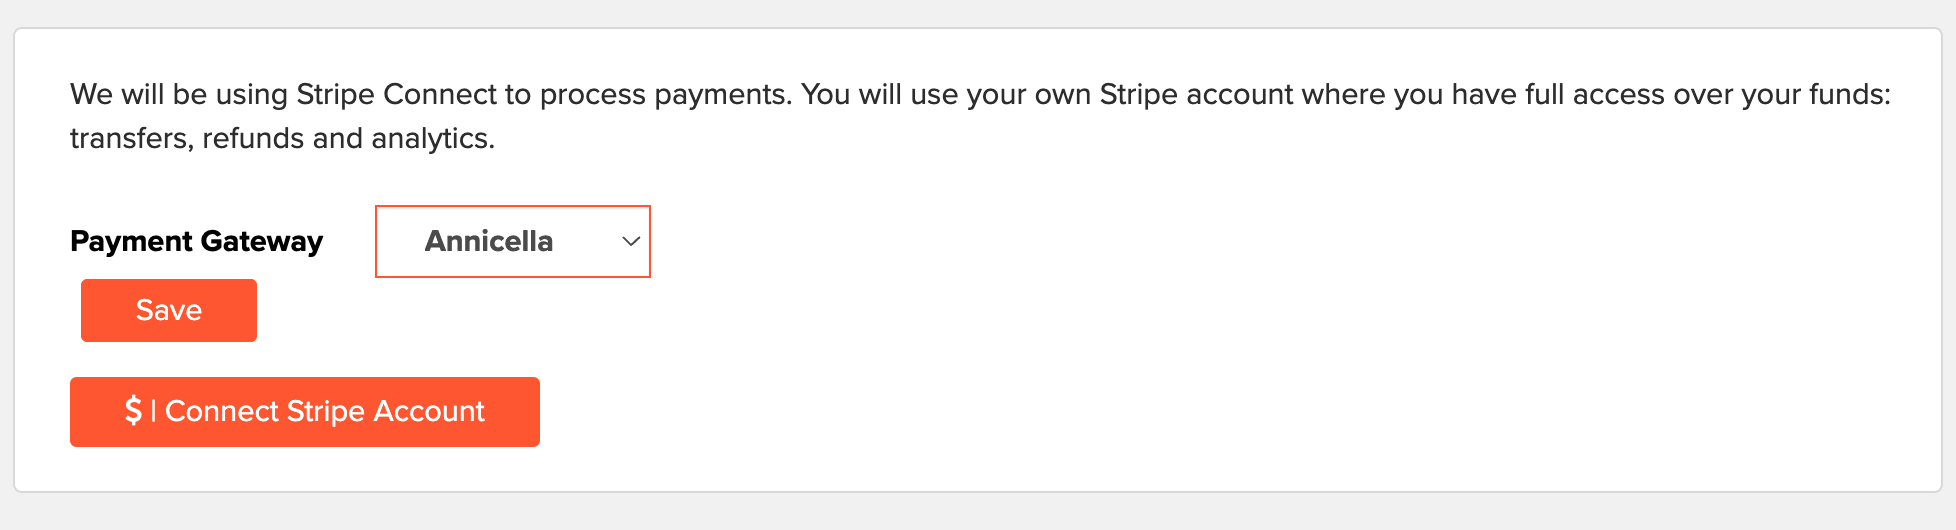Expand the gateway list showing Annicella
Viewport: 1956px width, 530px height.
click(513, 241)
